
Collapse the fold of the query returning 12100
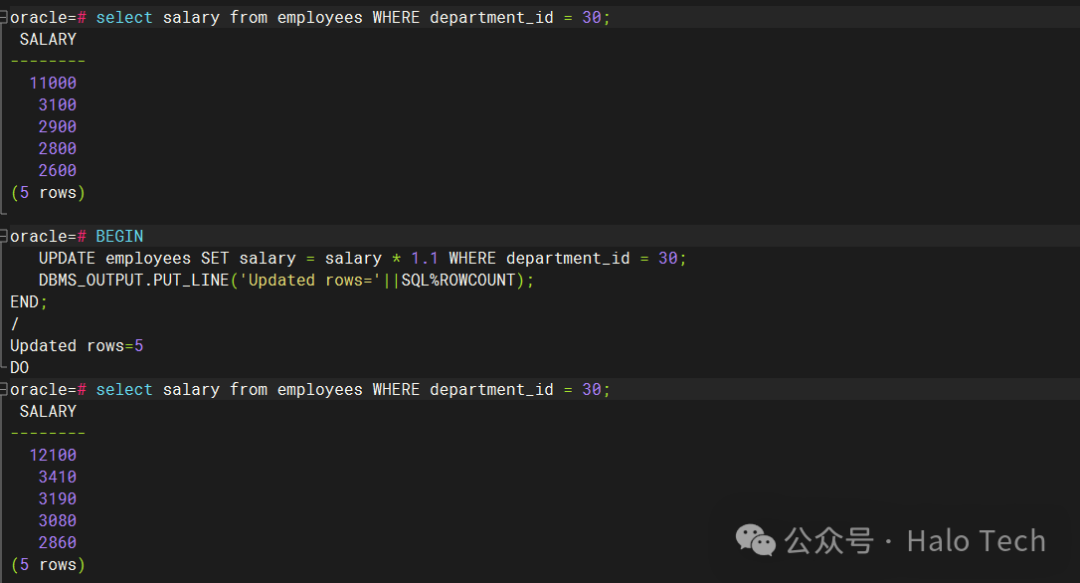[x=3, y=389]
